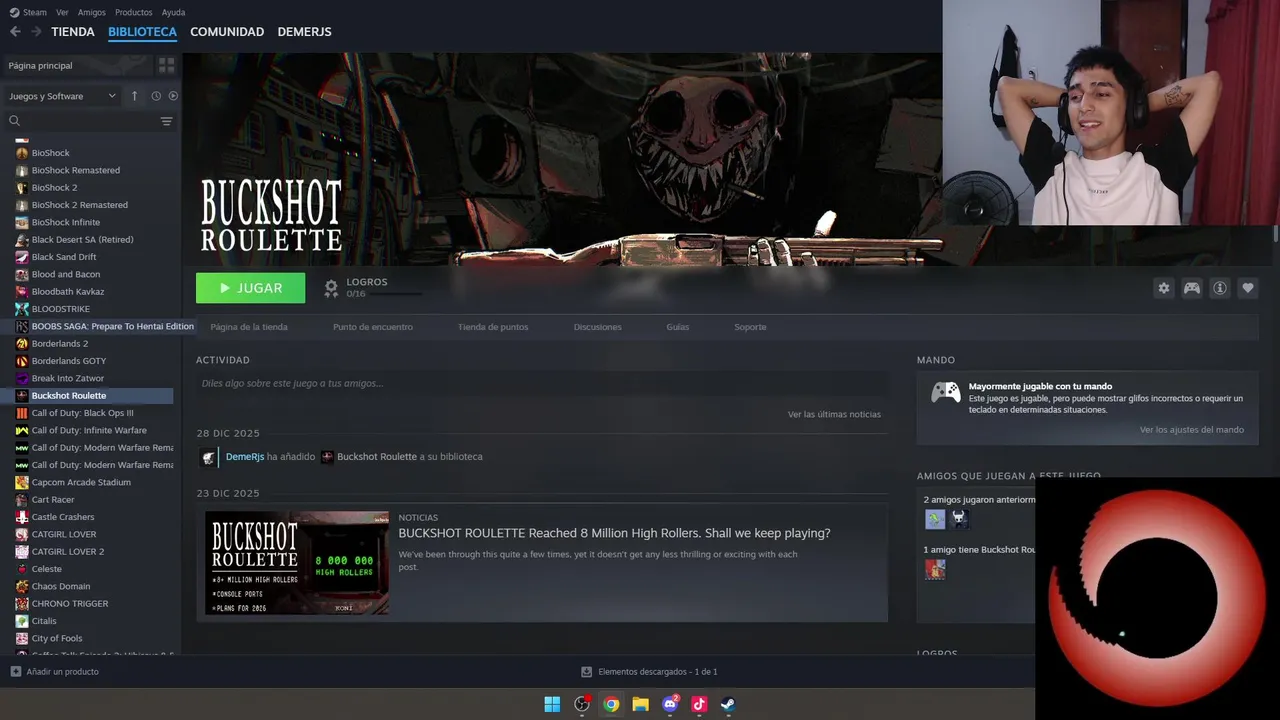Open the Steam taskbar icon
Image resolution: width=1280 pixels, height=720 pixels.
click(728, 704)
